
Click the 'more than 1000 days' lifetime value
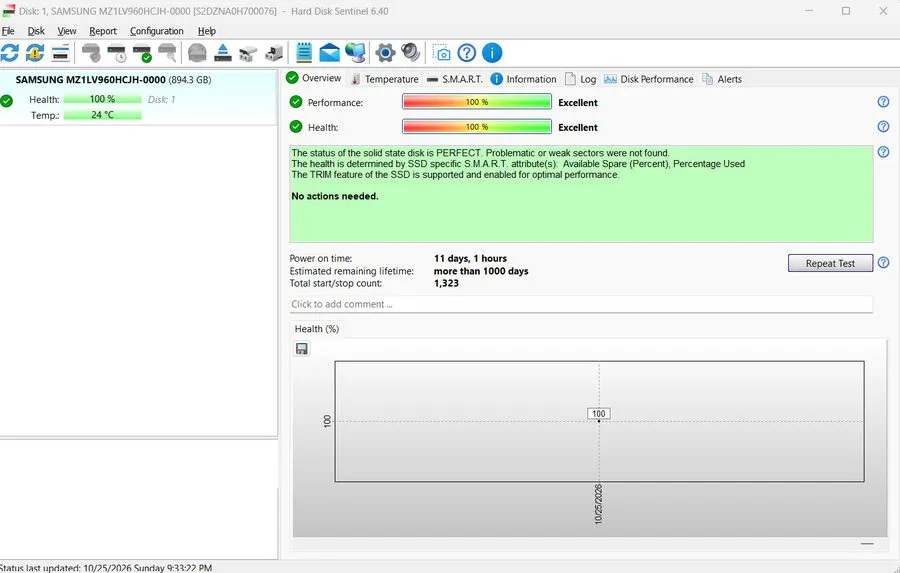[x=481, y=271]
